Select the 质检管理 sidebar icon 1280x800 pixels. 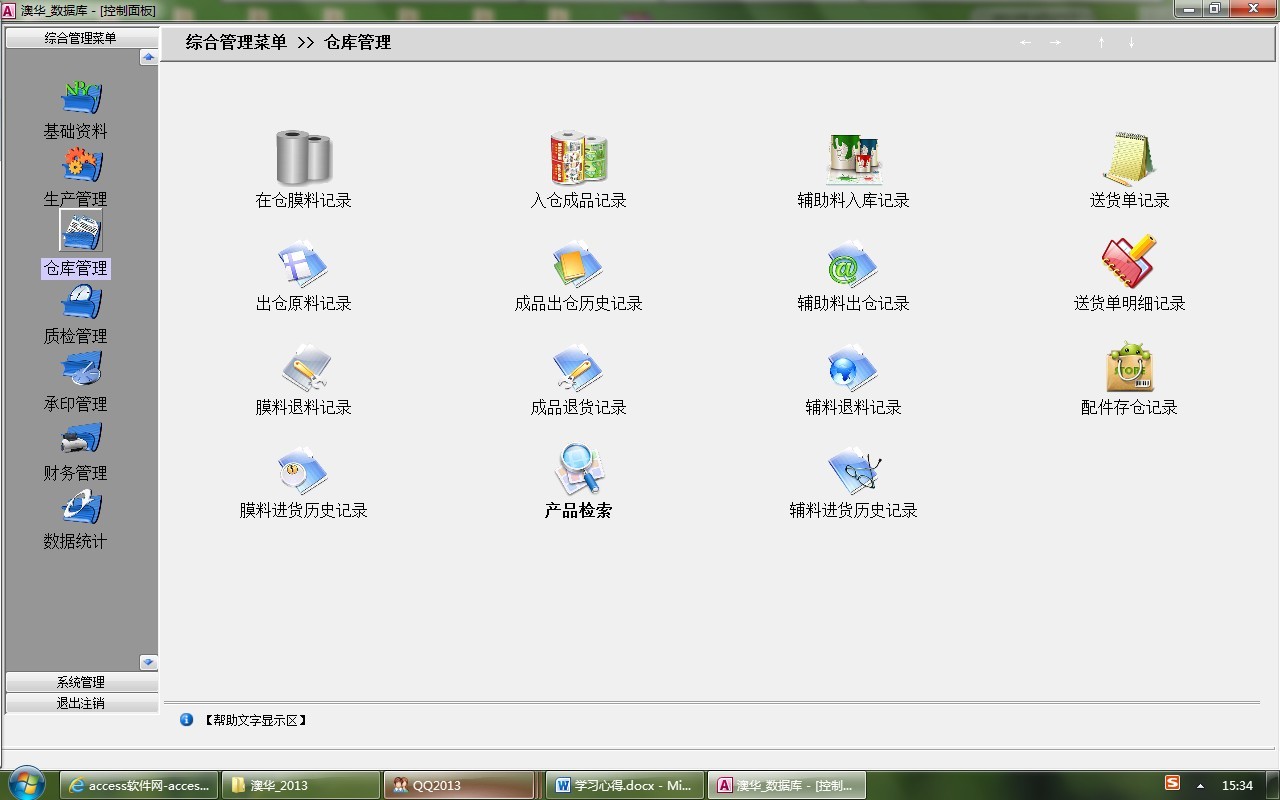pyautogui.click(x=81, y=303)
